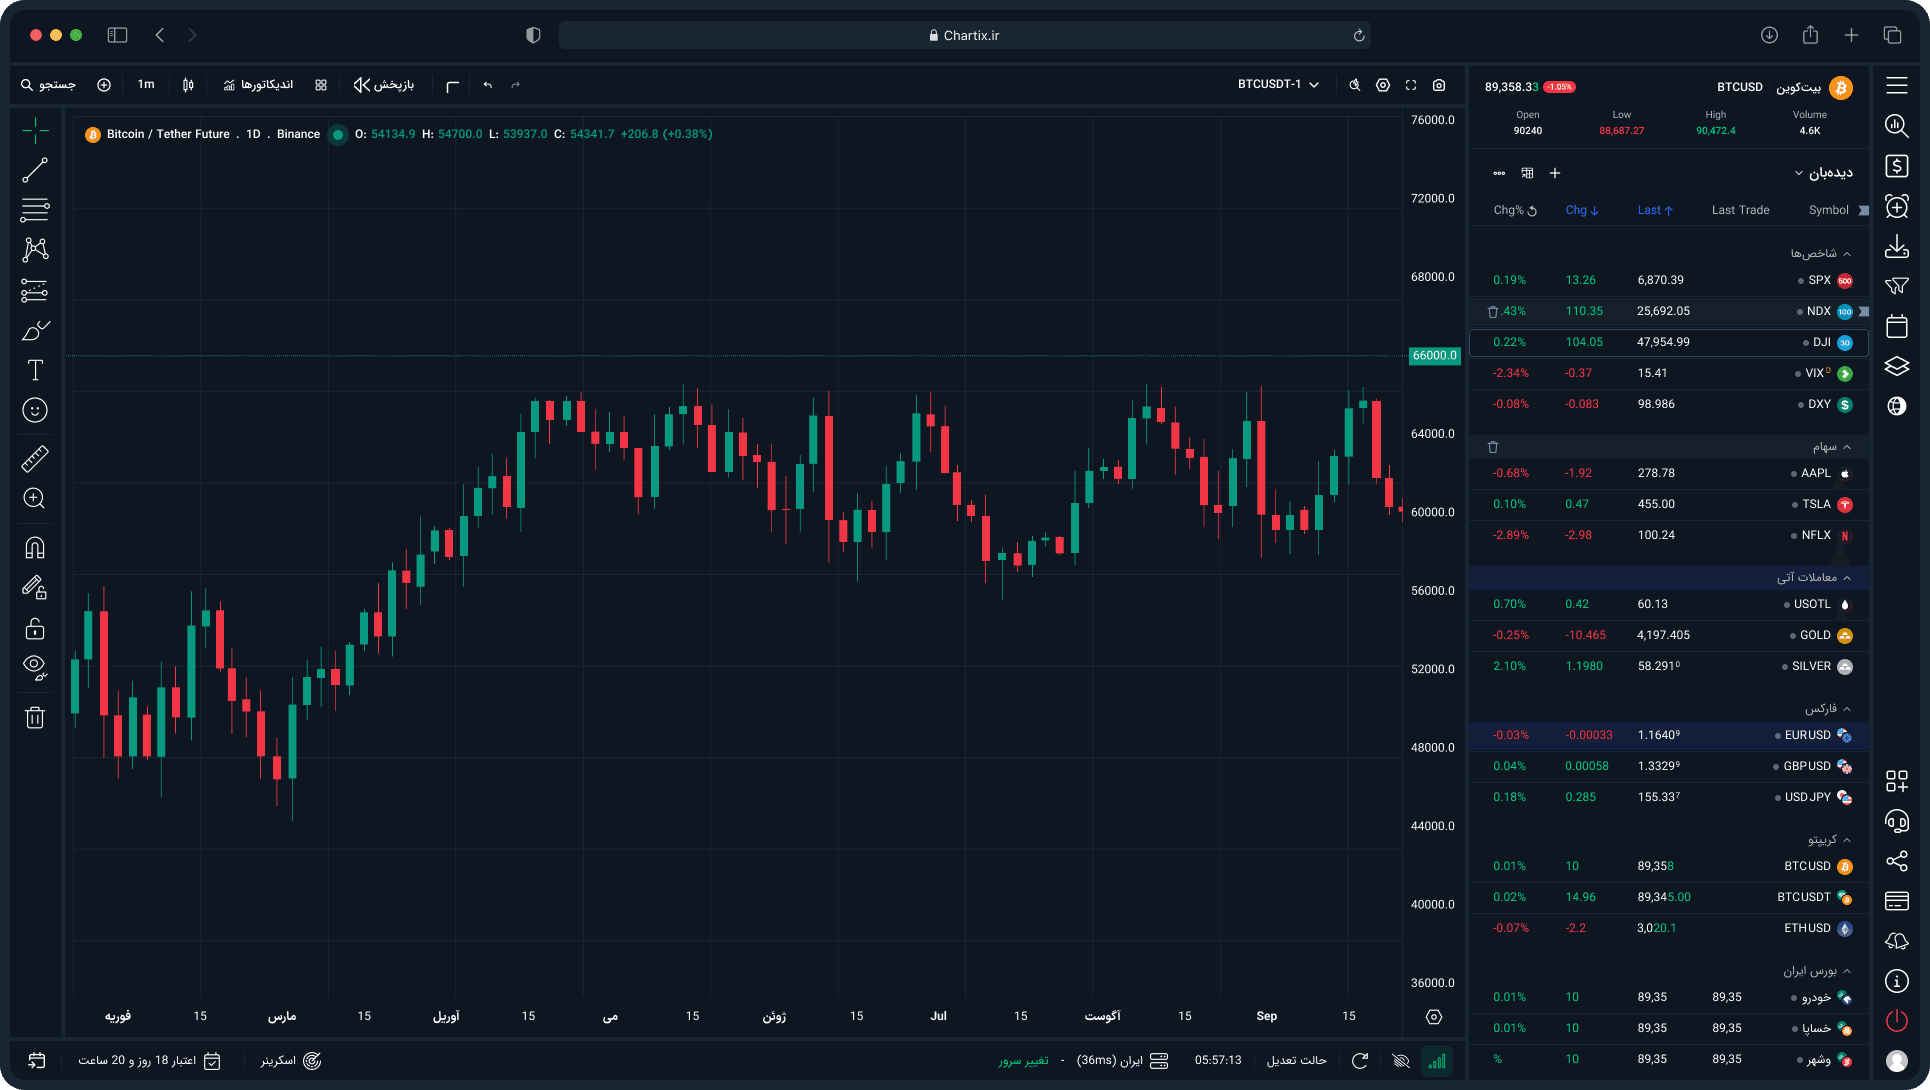Click the جستجو search button

[48, 85]
